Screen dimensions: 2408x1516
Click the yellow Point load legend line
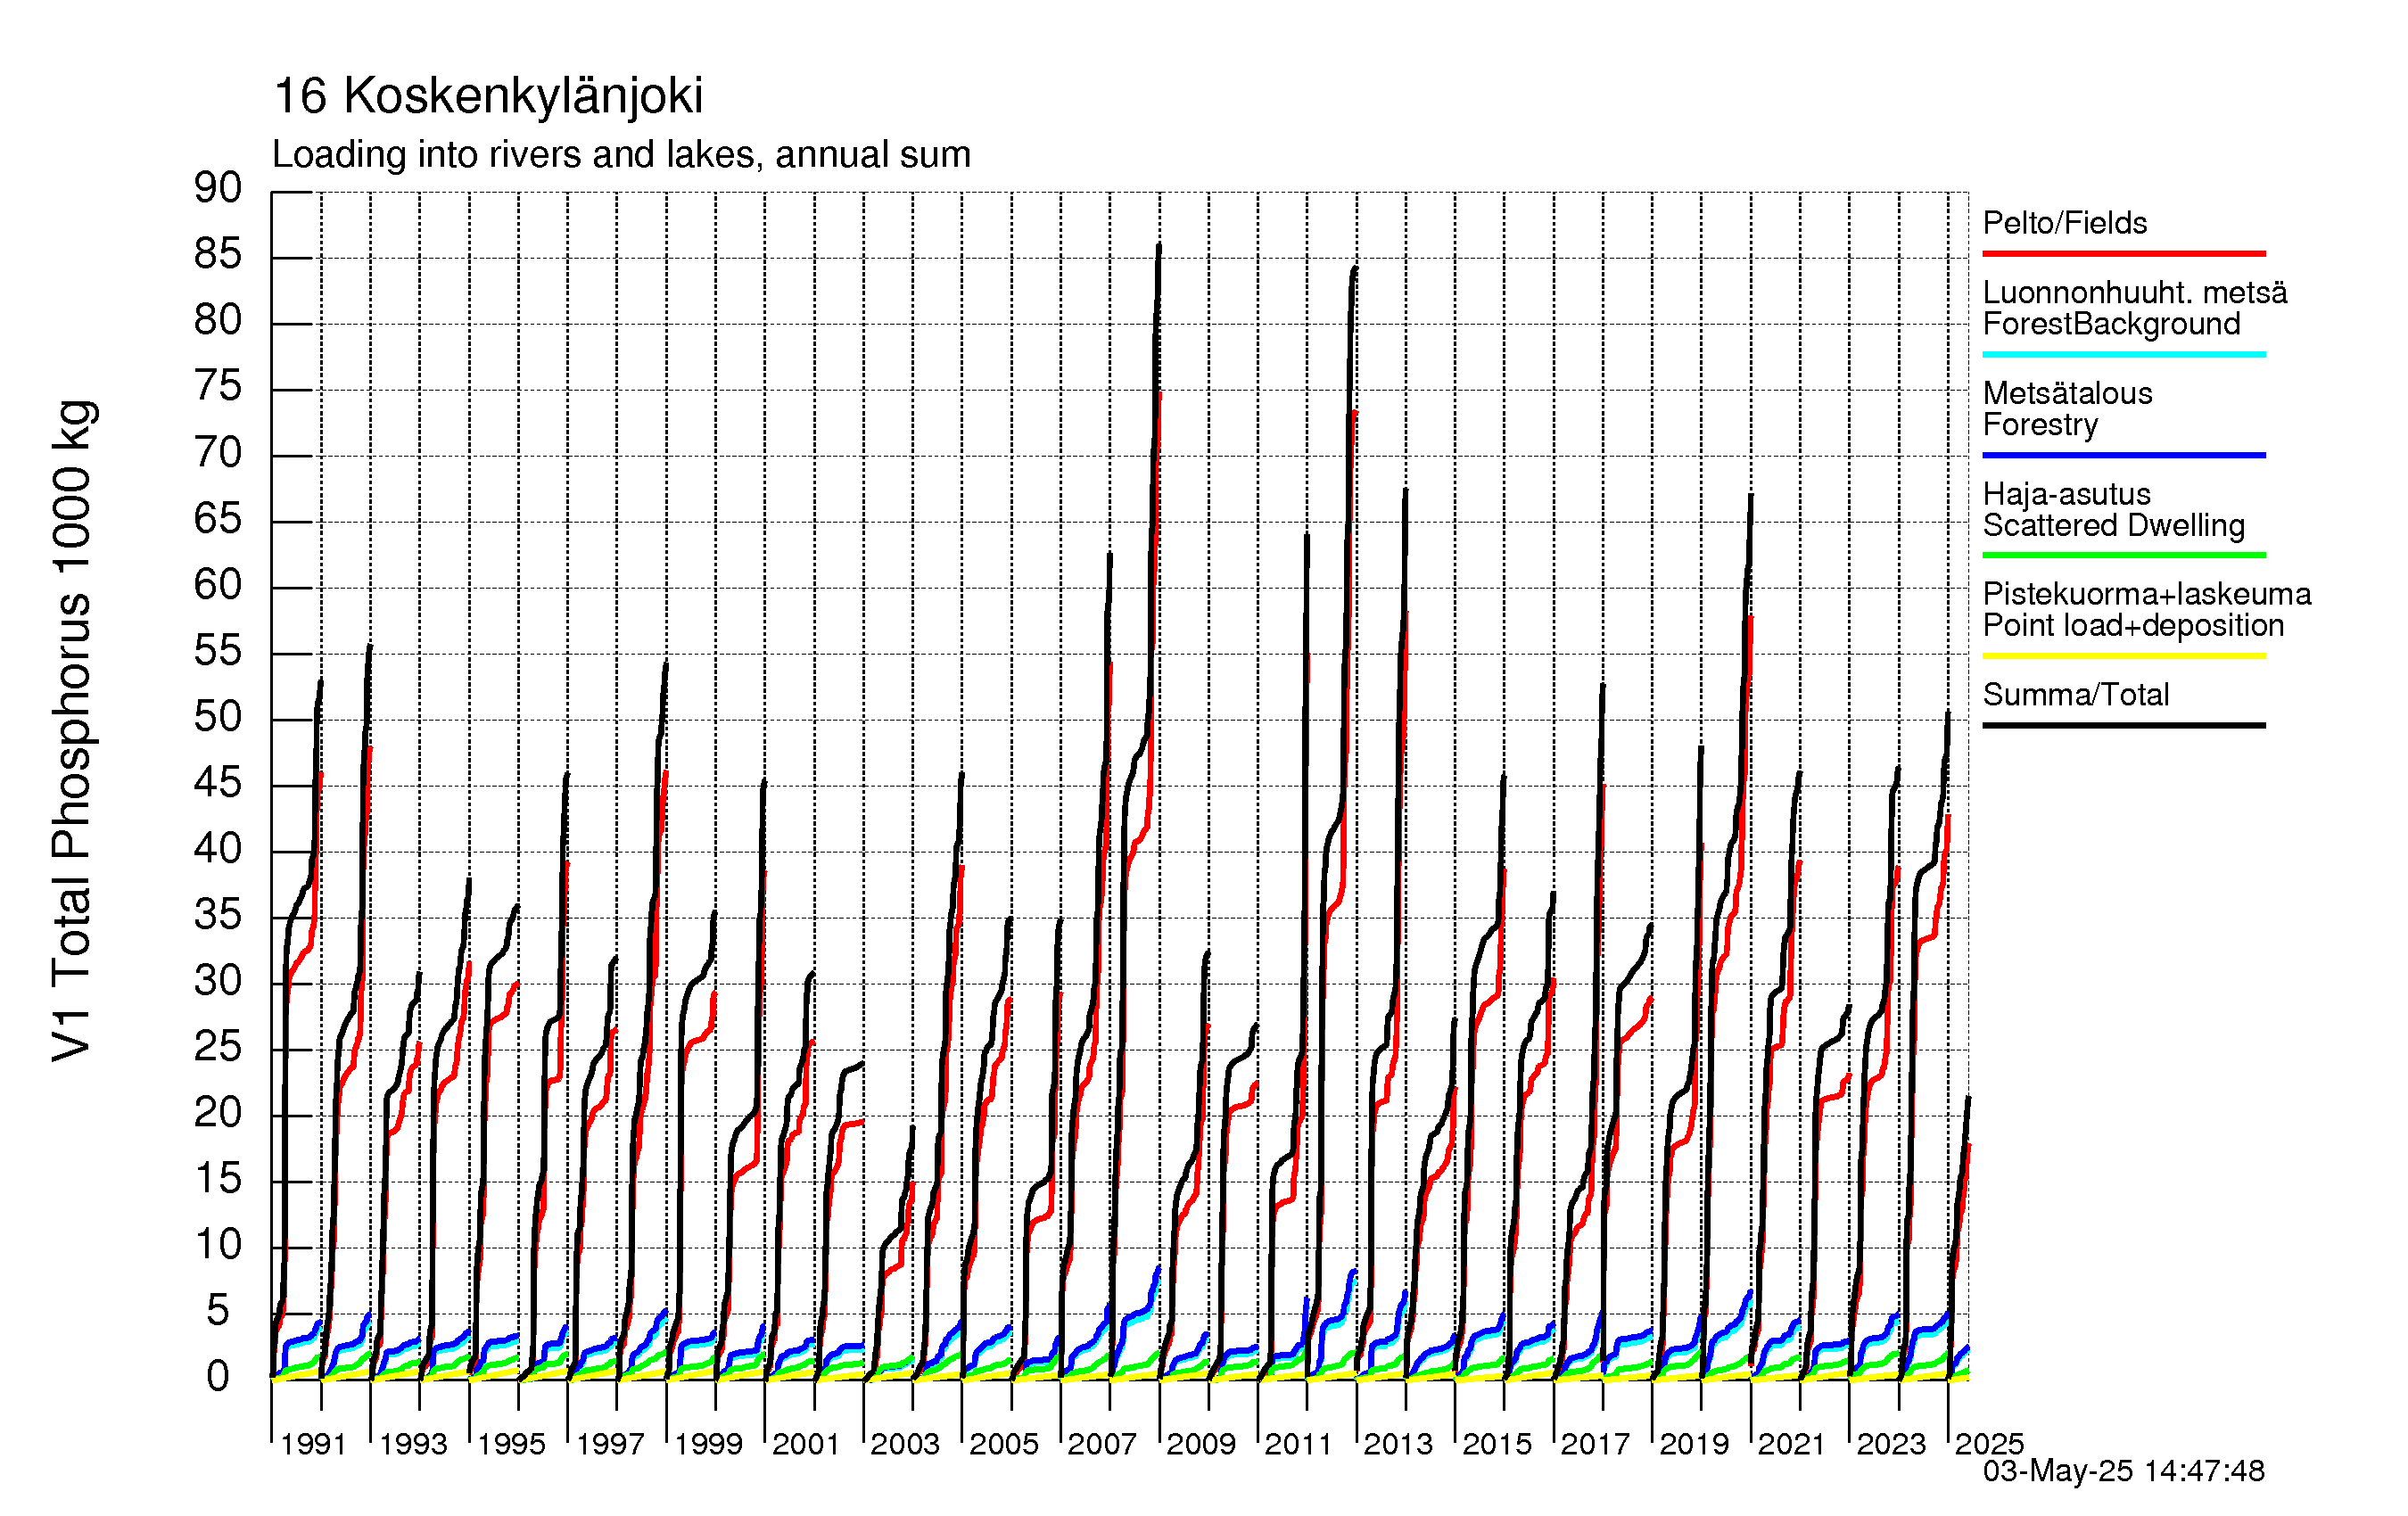point(2124,656)
